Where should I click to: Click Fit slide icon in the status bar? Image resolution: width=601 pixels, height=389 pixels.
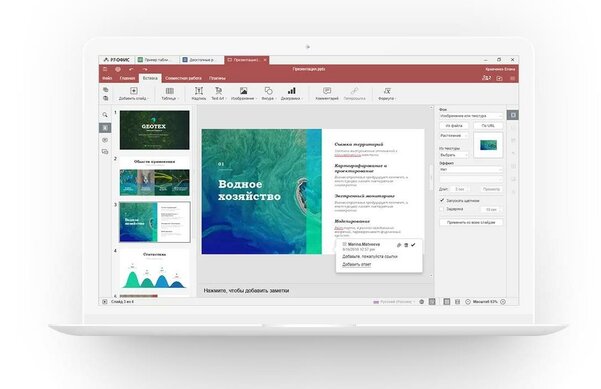[x=447, y=302]
